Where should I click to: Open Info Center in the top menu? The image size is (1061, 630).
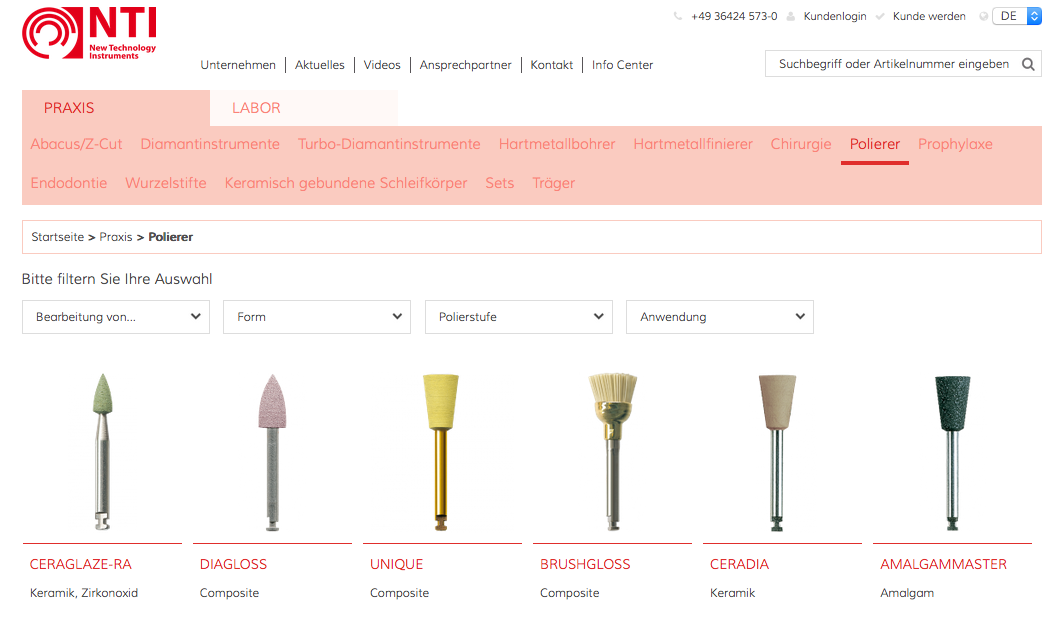pyautogui.click(x=623, y=65)
